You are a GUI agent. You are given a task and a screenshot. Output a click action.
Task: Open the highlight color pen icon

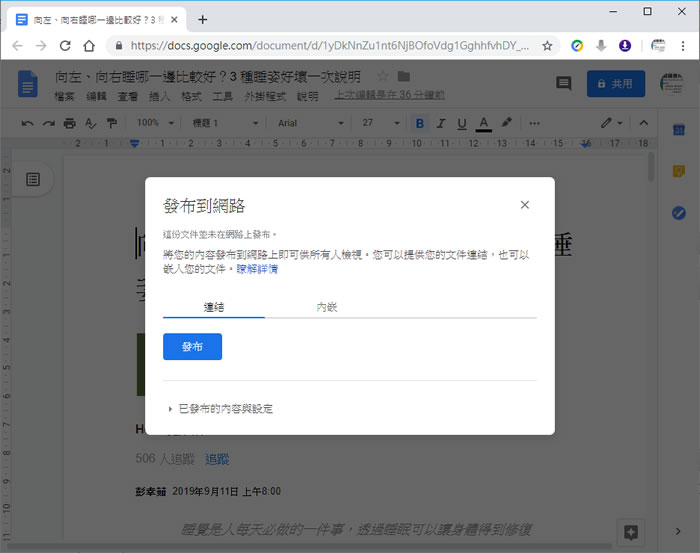(506, 123)
